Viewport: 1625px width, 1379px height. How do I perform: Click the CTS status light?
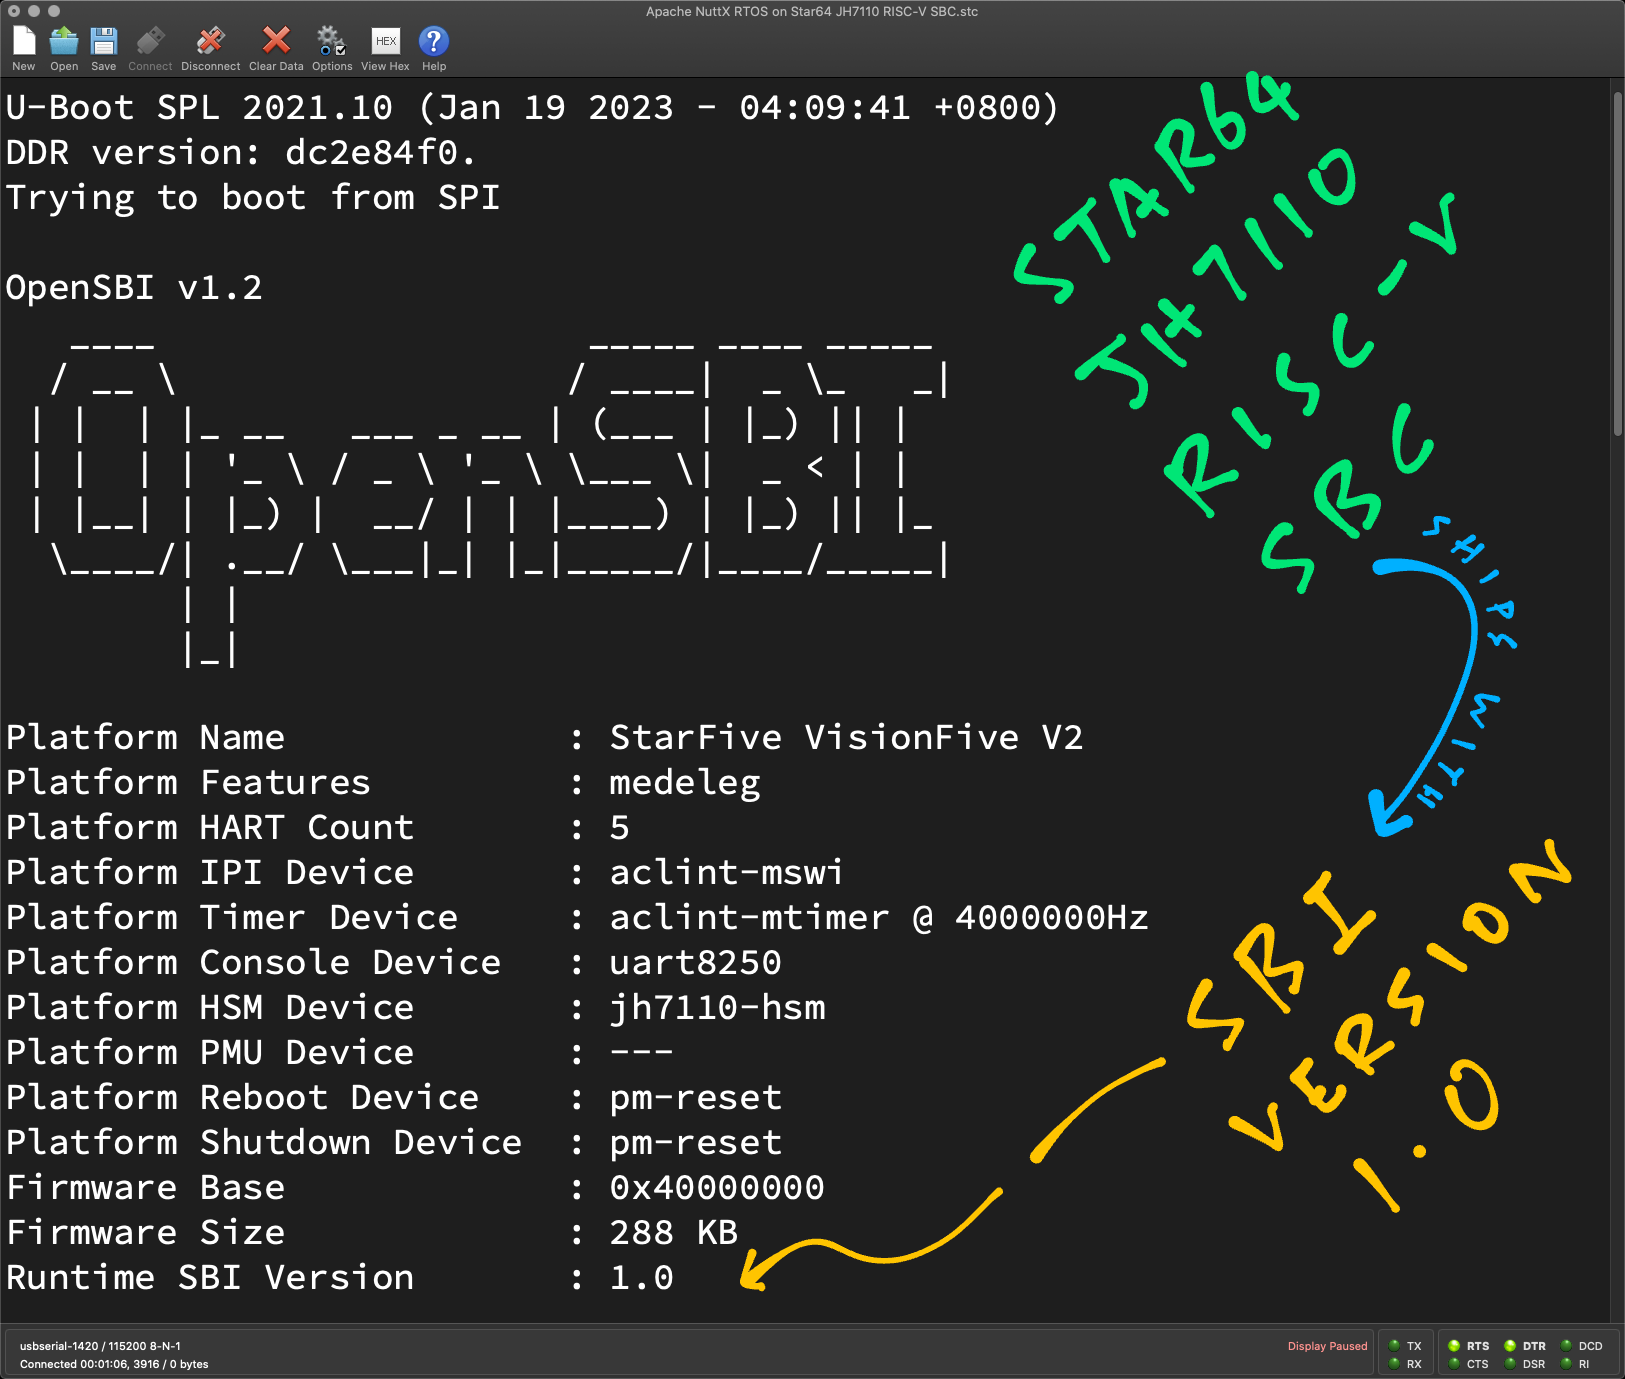click(x=1454, y=1363)
